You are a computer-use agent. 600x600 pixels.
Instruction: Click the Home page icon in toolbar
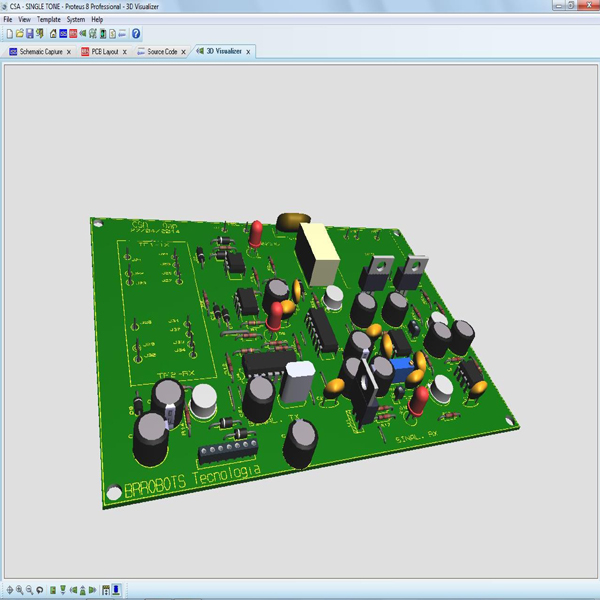pos(53,34)
